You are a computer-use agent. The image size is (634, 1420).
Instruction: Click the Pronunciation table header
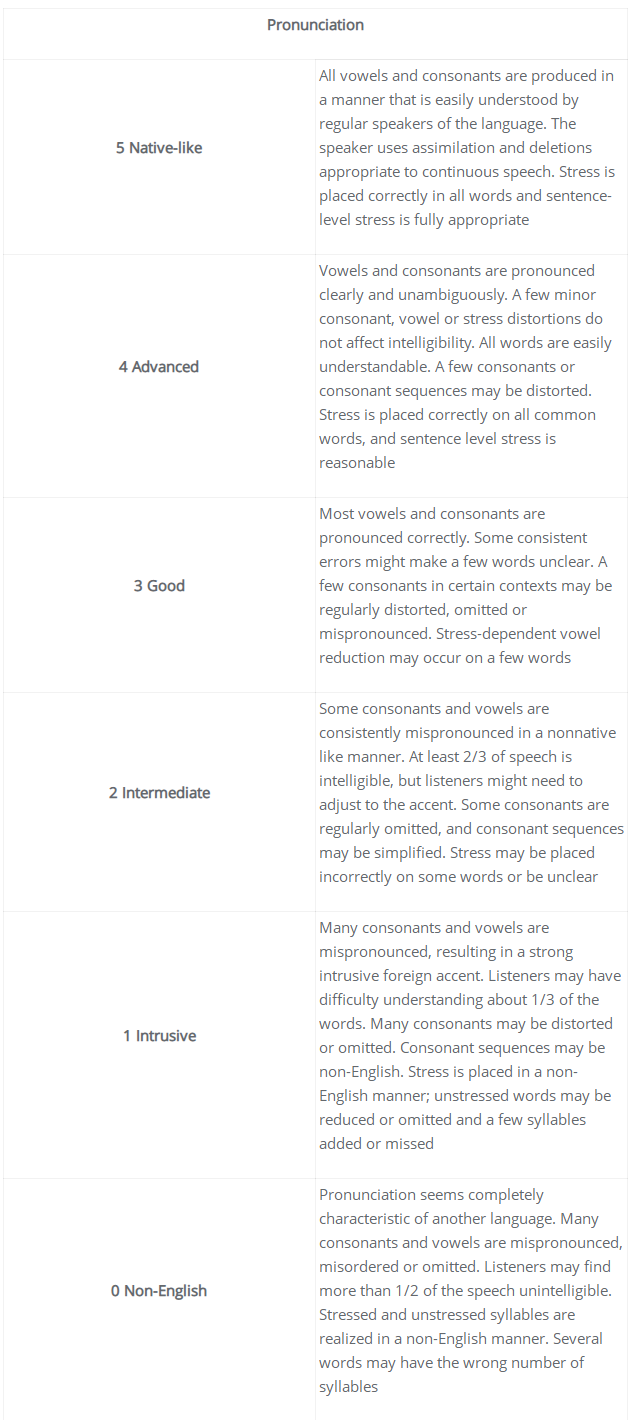pos(315,25)
